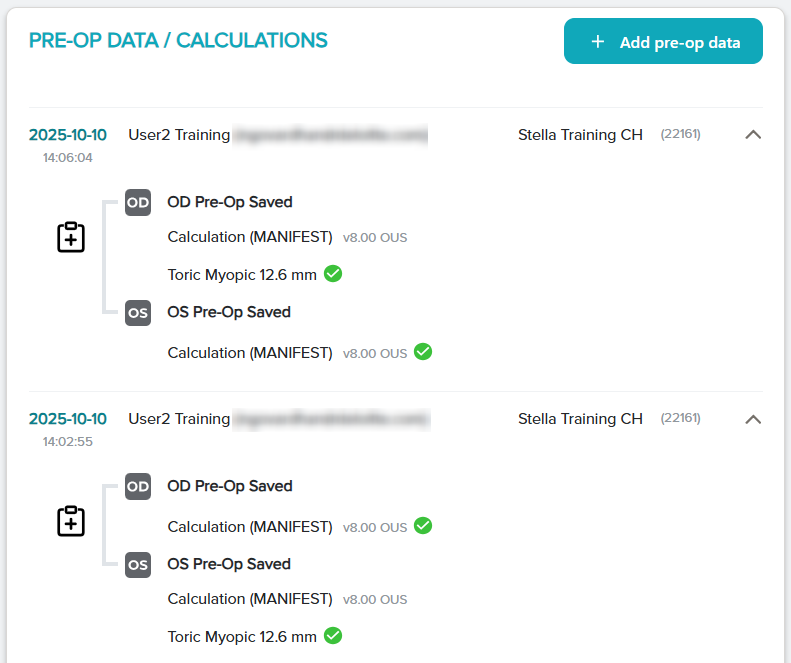Select the OD badge in the 14:02:55 record
This screenshot has width=791, height=663.
click(138, 486)
